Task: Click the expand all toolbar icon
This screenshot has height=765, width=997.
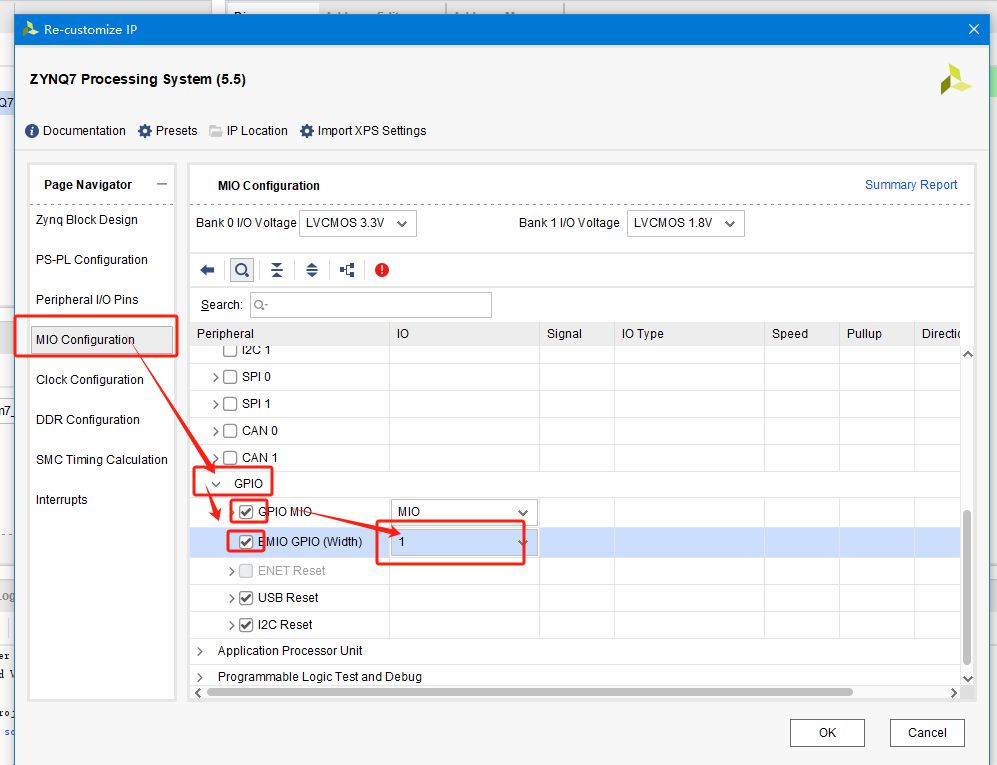Action: pos(312,270)
